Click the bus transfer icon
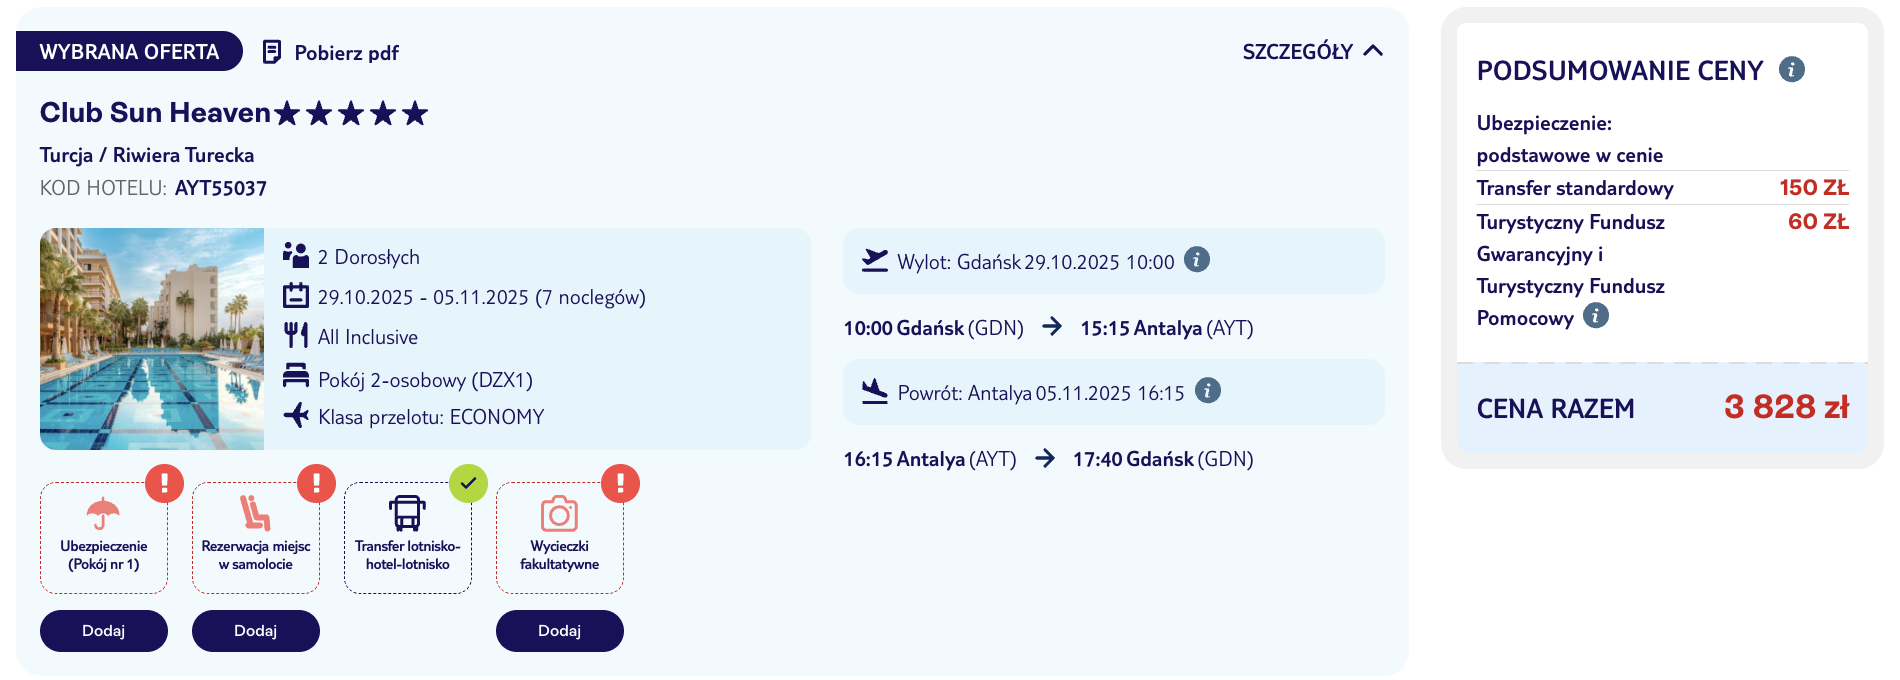Screen dimensions: 1900x680 pyautogui.click(x=407, y=513)
